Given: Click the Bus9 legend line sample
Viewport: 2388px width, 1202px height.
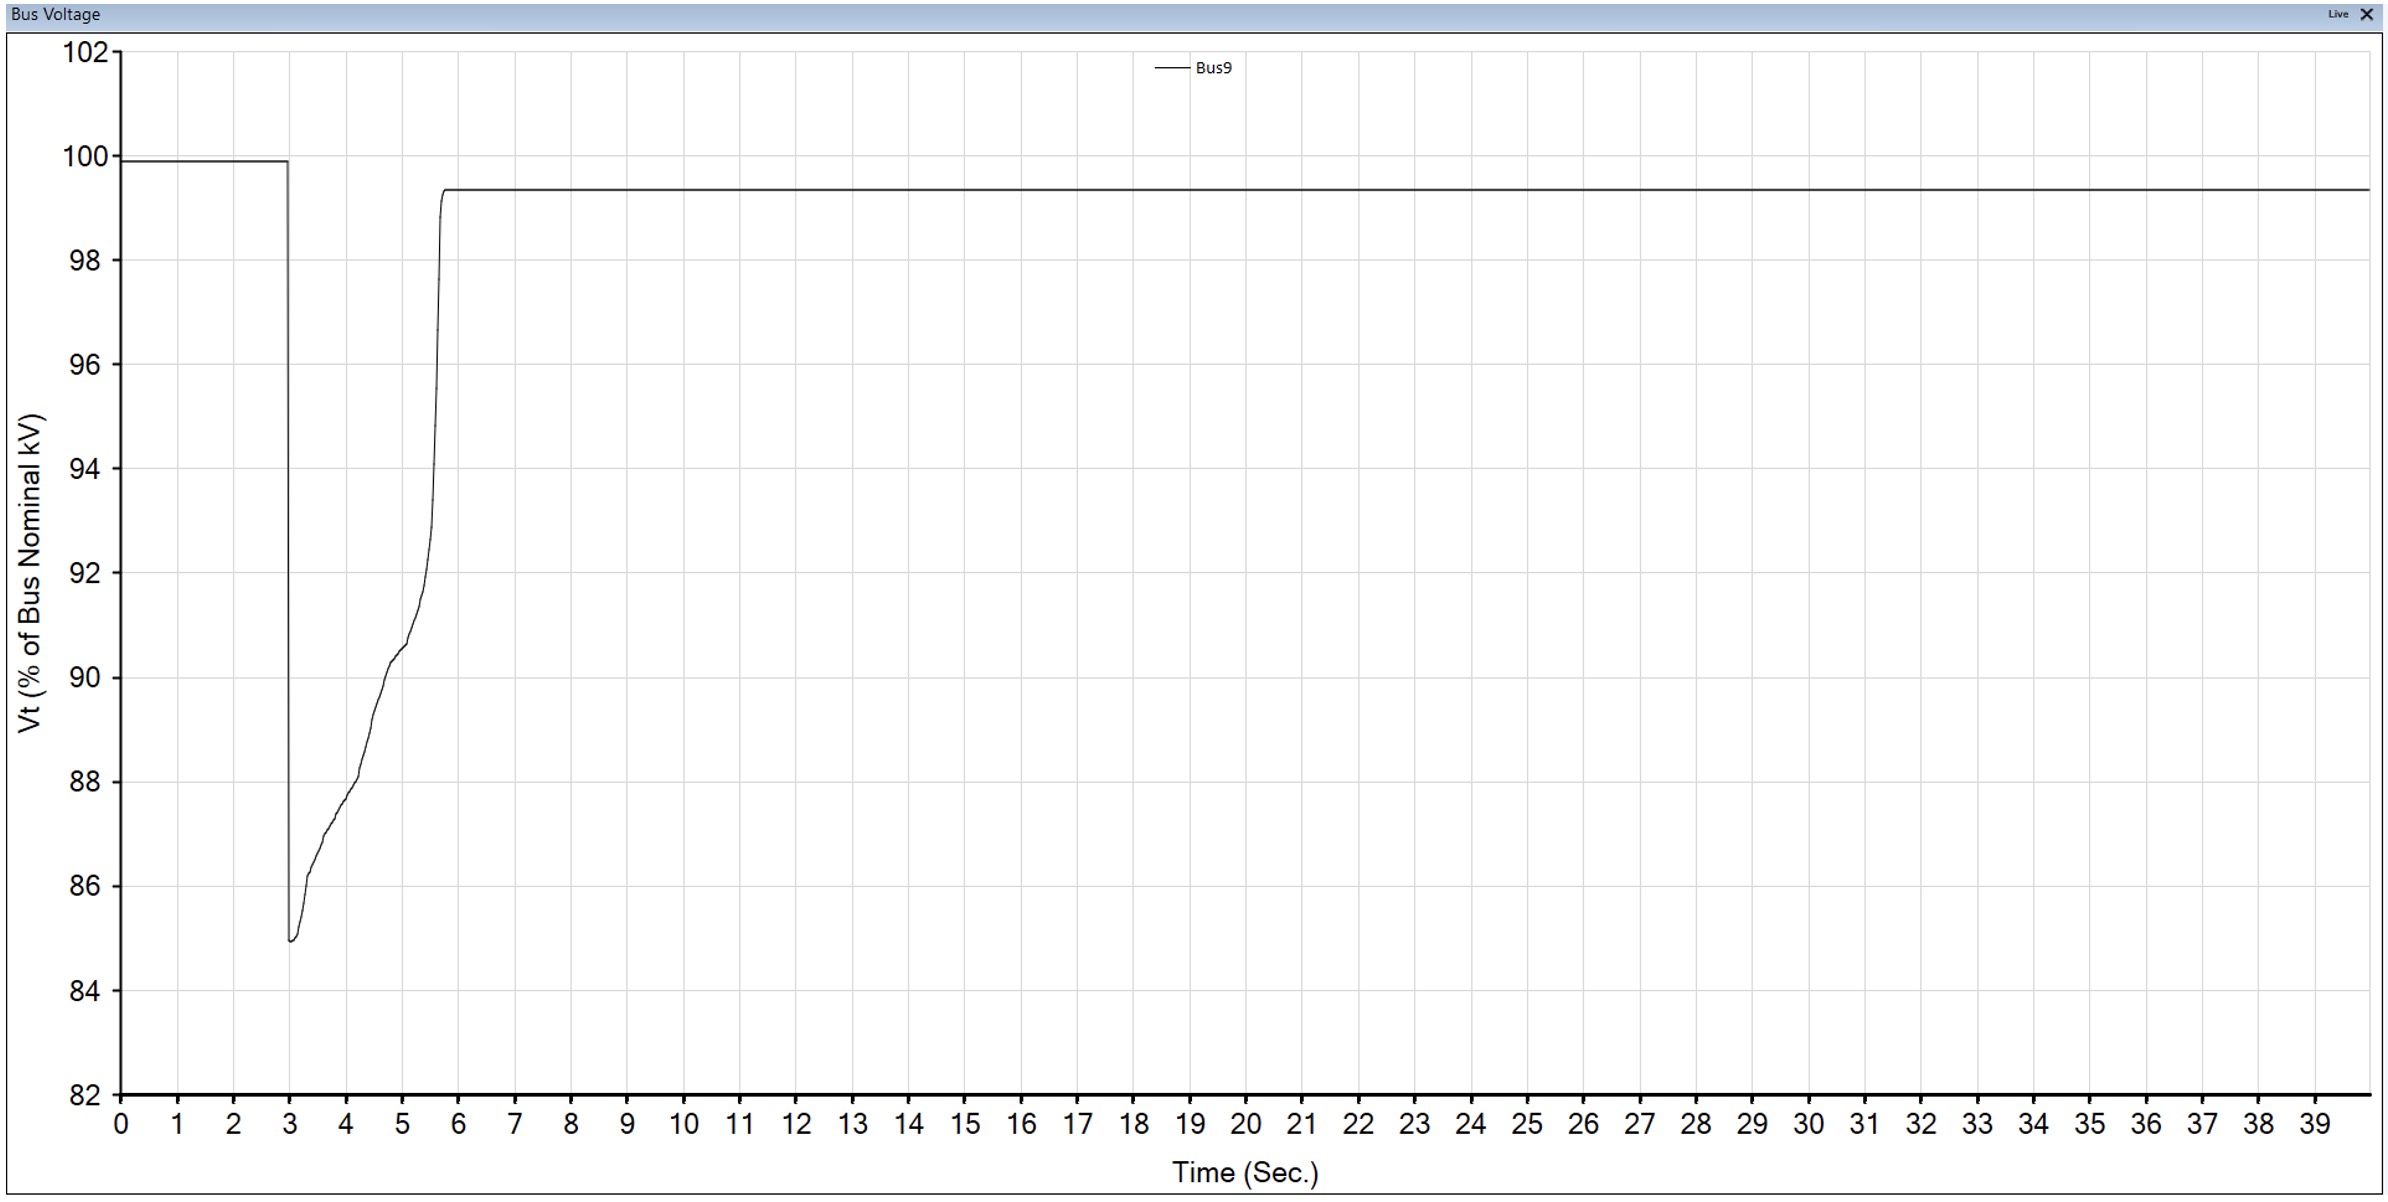Looking at the screenshot, I should [1172, 68].
